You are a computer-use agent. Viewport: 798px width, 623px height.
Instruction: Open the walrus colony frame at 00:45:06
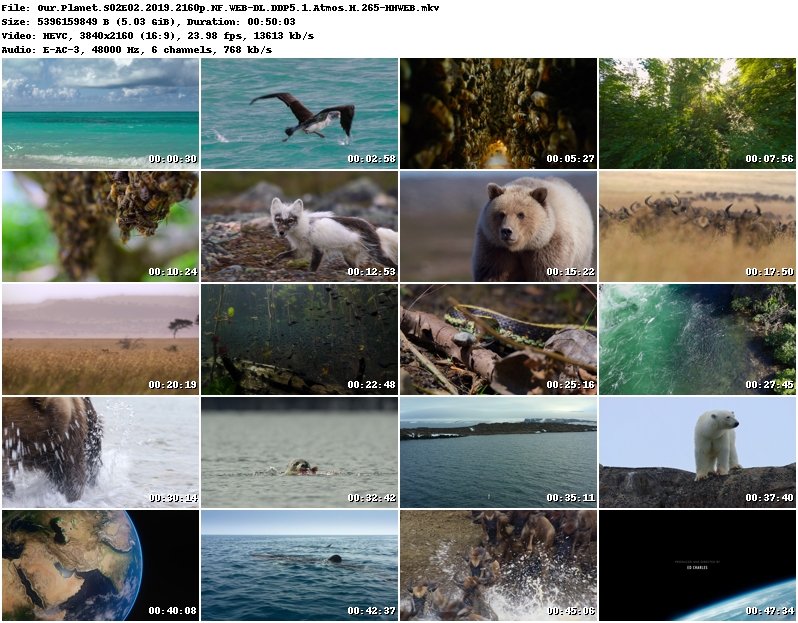(498, 565)
